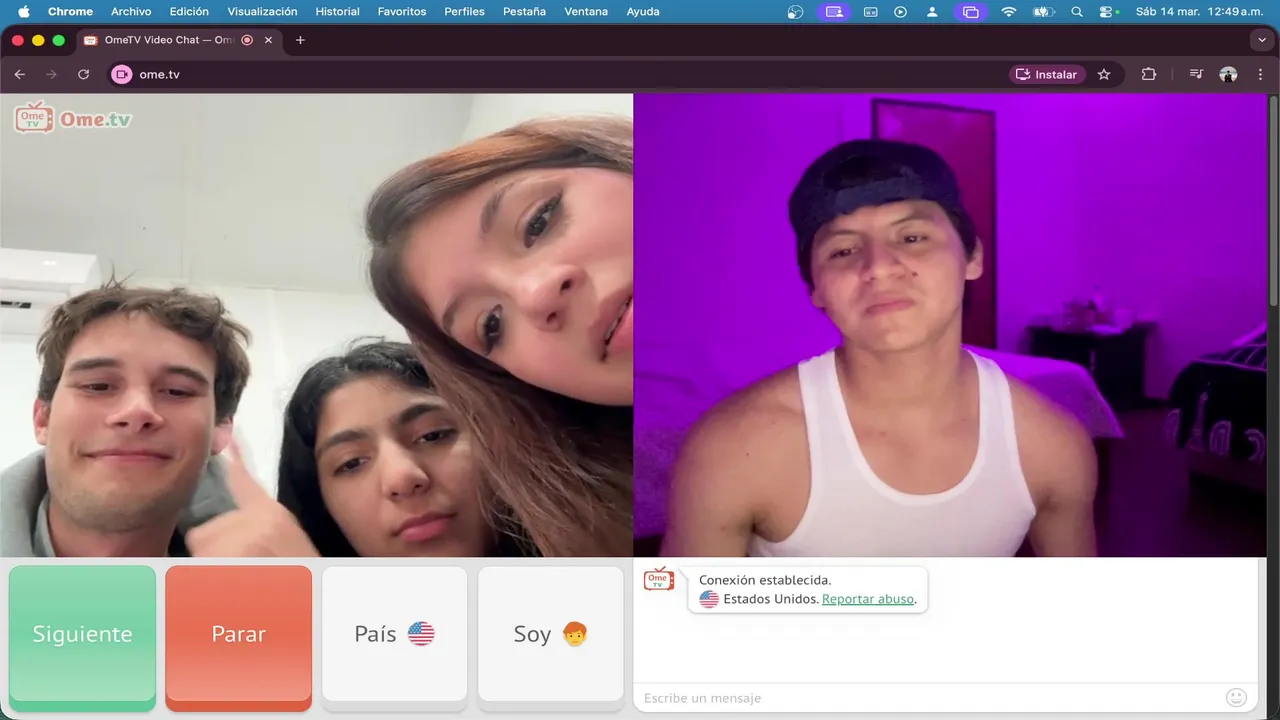
Task: Click the circular status icon in menu bar
Action: 796,12
